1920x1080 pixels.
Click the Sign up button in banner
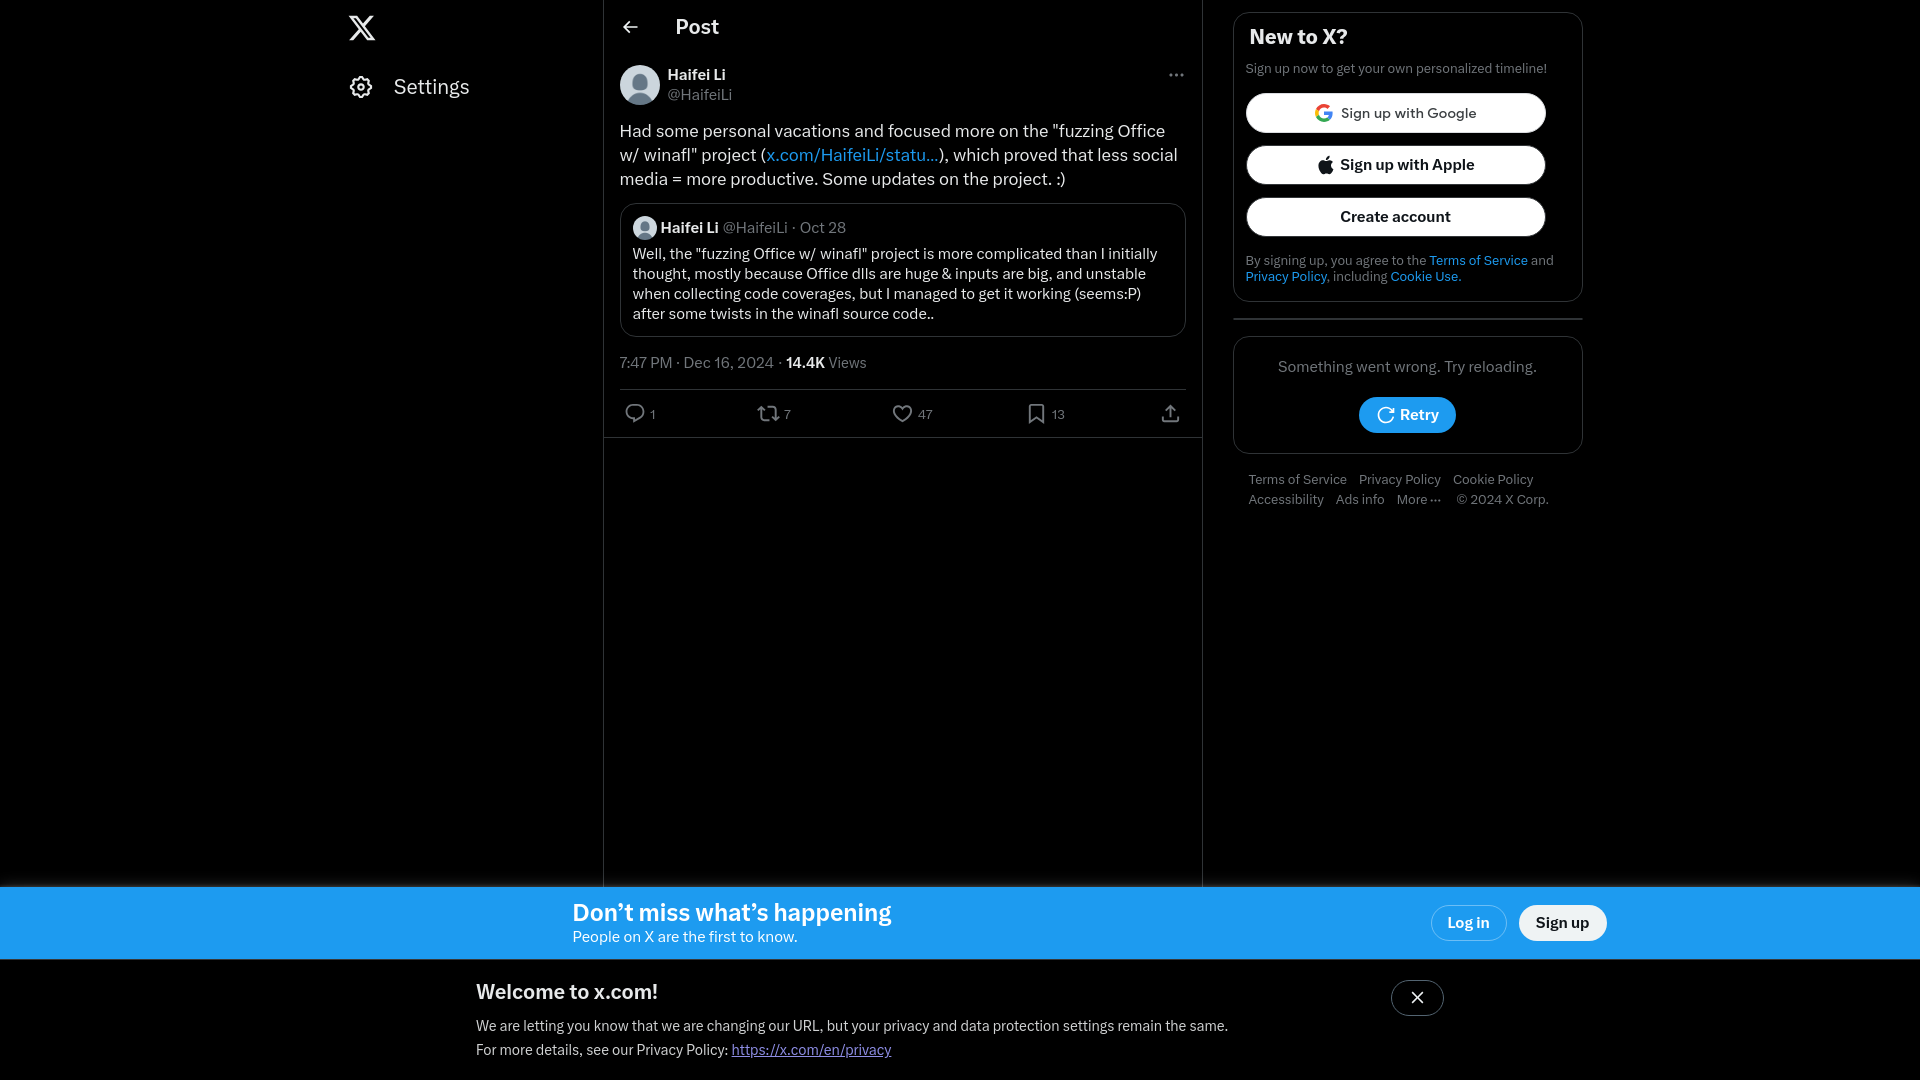coord(1563,923)
